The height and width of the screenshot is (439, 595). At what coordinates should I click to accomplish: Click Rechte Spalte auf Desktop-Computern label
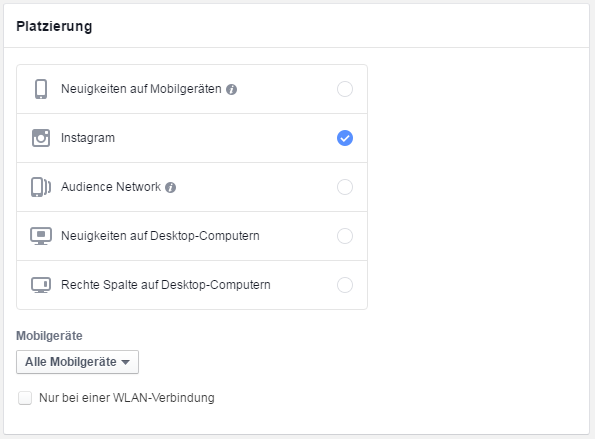click(166, 285)
